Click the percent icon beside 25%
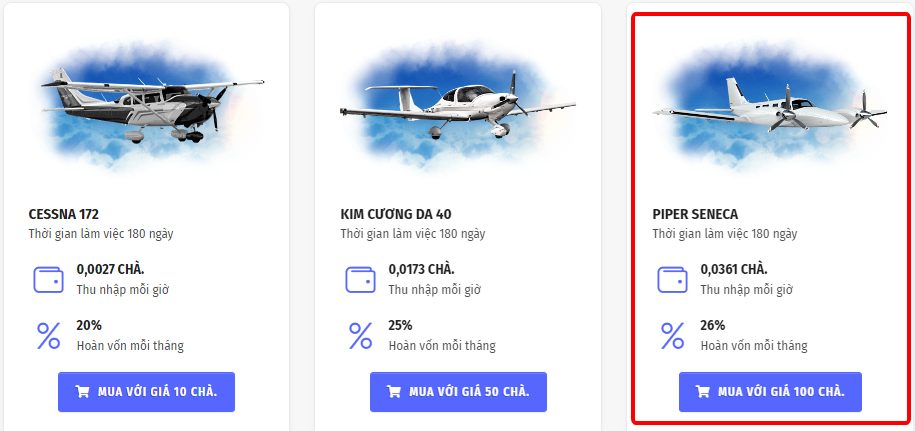This screenshot has width=915, height=431. click(361, 335)
